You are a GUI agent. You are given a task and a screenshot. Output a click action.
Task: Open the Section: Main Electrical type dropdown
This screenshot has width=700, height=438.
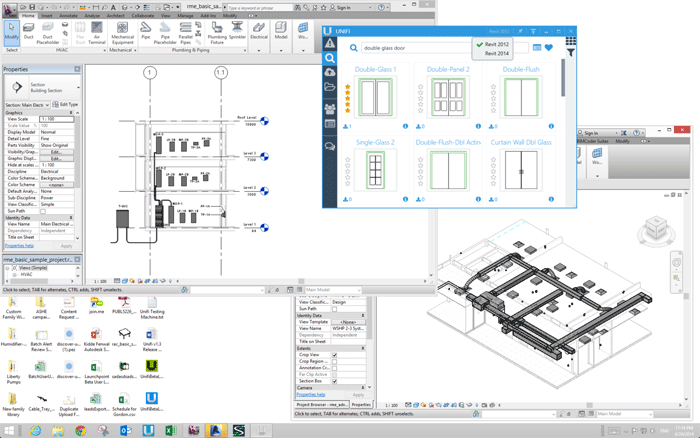coord(26,104)
